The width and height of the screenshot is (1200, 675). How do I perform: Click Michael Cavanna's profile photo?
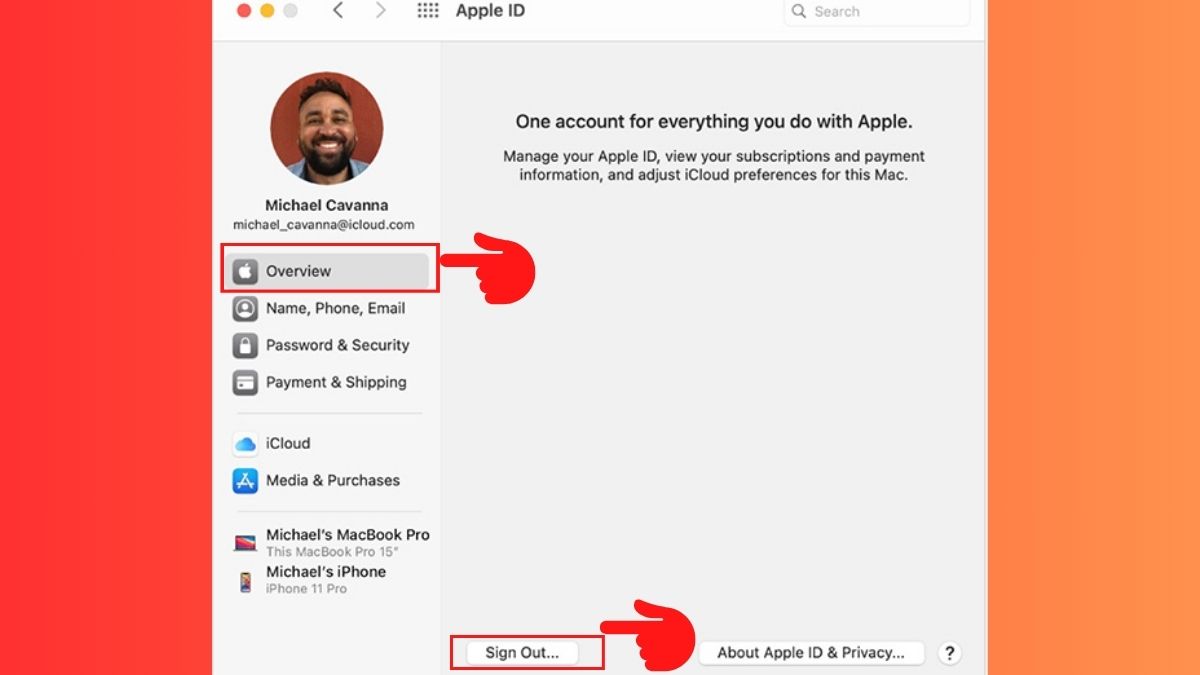pos(327,127)
